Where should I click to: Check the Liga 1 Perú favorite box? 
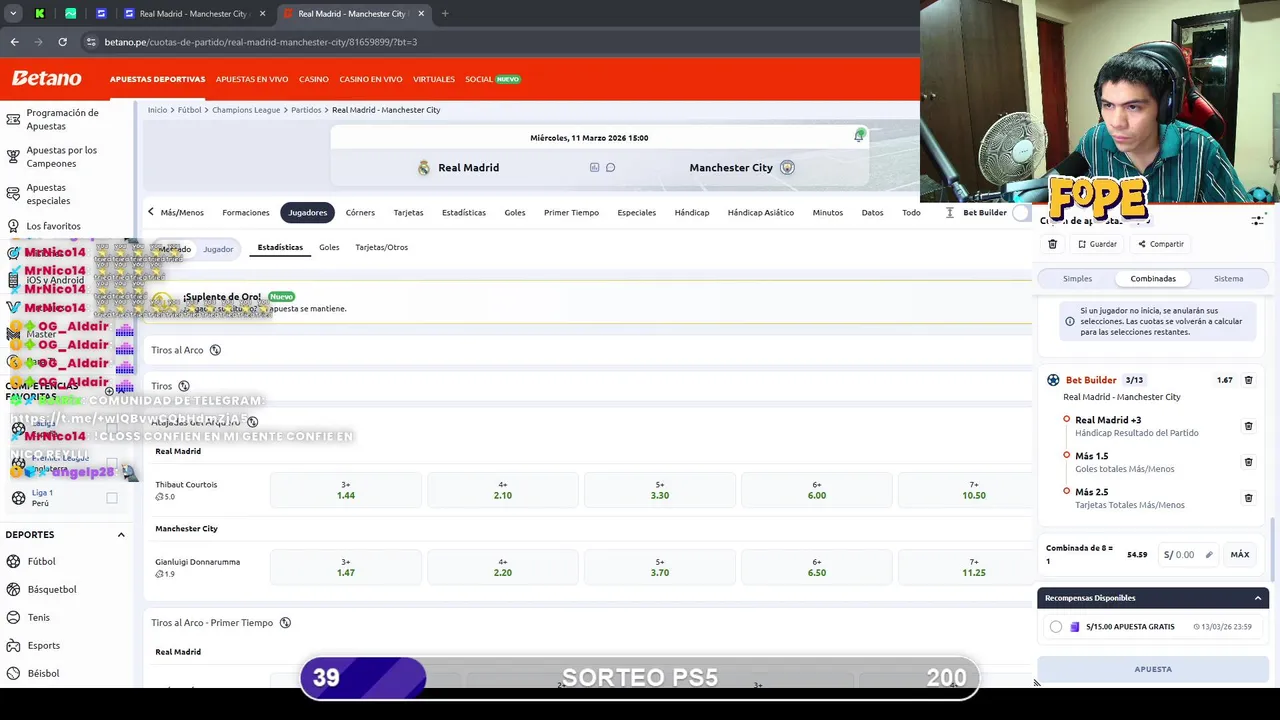(112, 498)
